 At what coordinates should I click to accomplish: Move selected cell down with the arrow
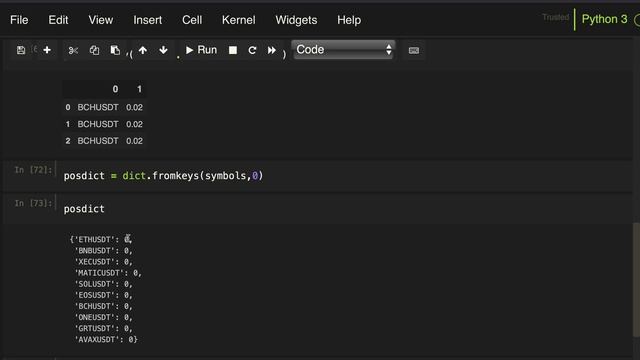(x=163, y=50)
